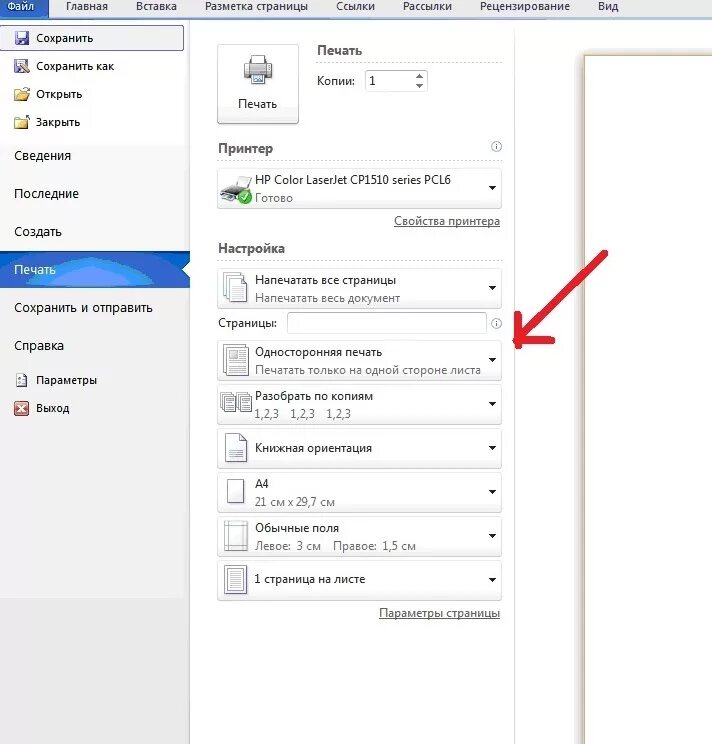Click the collate icon for Разобрать по копиям
The image size is (712, 744).
click(236, 402)
